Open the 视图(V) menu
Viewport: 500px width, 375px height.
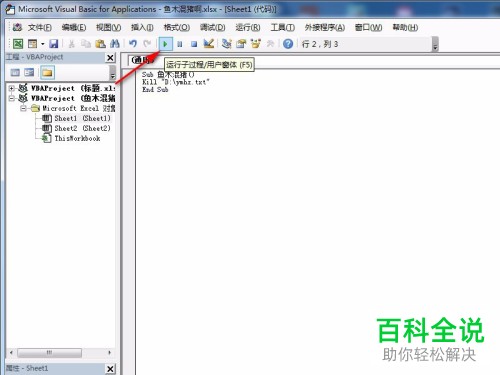(108, 27)
